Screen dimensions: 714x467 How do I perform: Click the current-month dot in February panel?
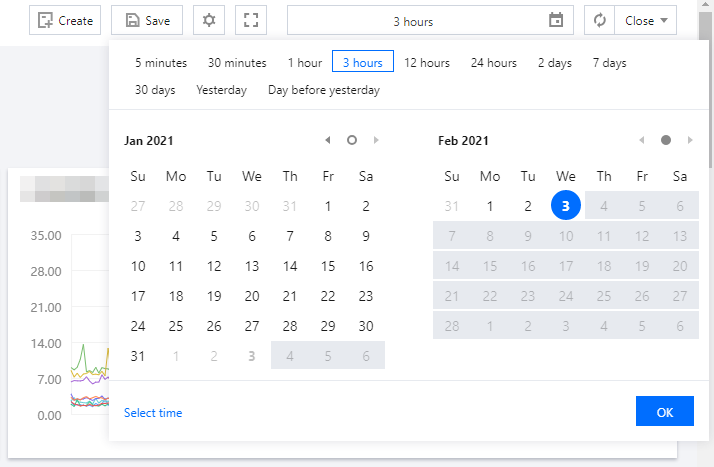[666, 141]
